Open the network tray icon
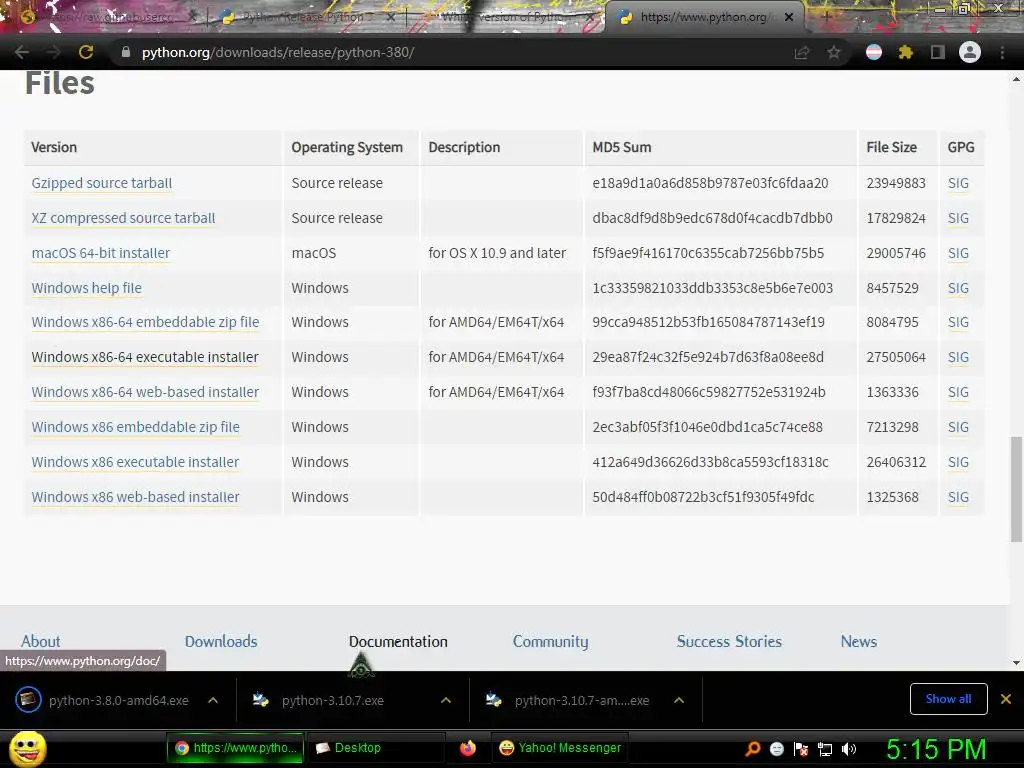Viewport: 1024px width, 768px height. [825, 749]
